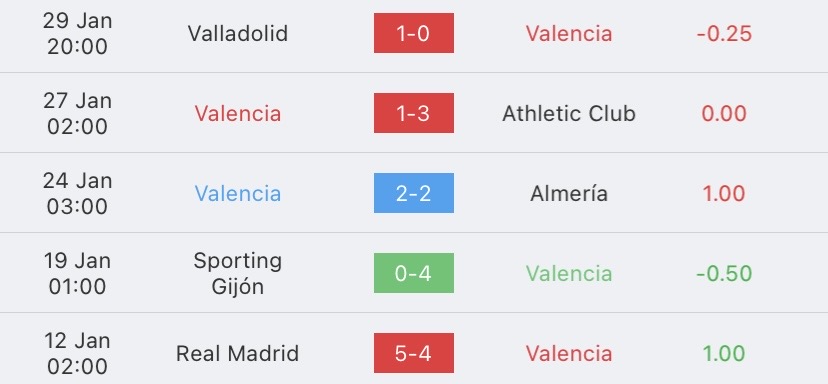Viewport: 828px width, 384px height.
Task: Click the red 5-4 score badge
Action: pyautogui.click(x=413, y=353)
